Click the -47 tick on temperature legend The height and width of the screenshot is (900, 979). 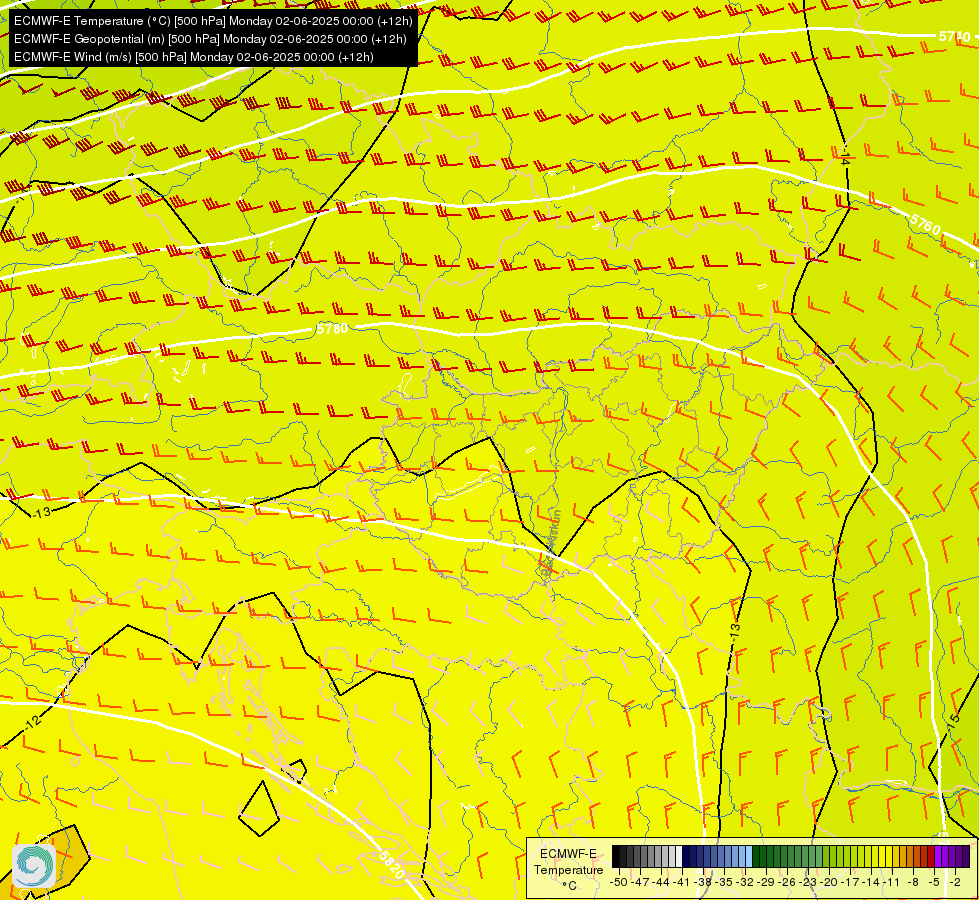coord(639,882)
